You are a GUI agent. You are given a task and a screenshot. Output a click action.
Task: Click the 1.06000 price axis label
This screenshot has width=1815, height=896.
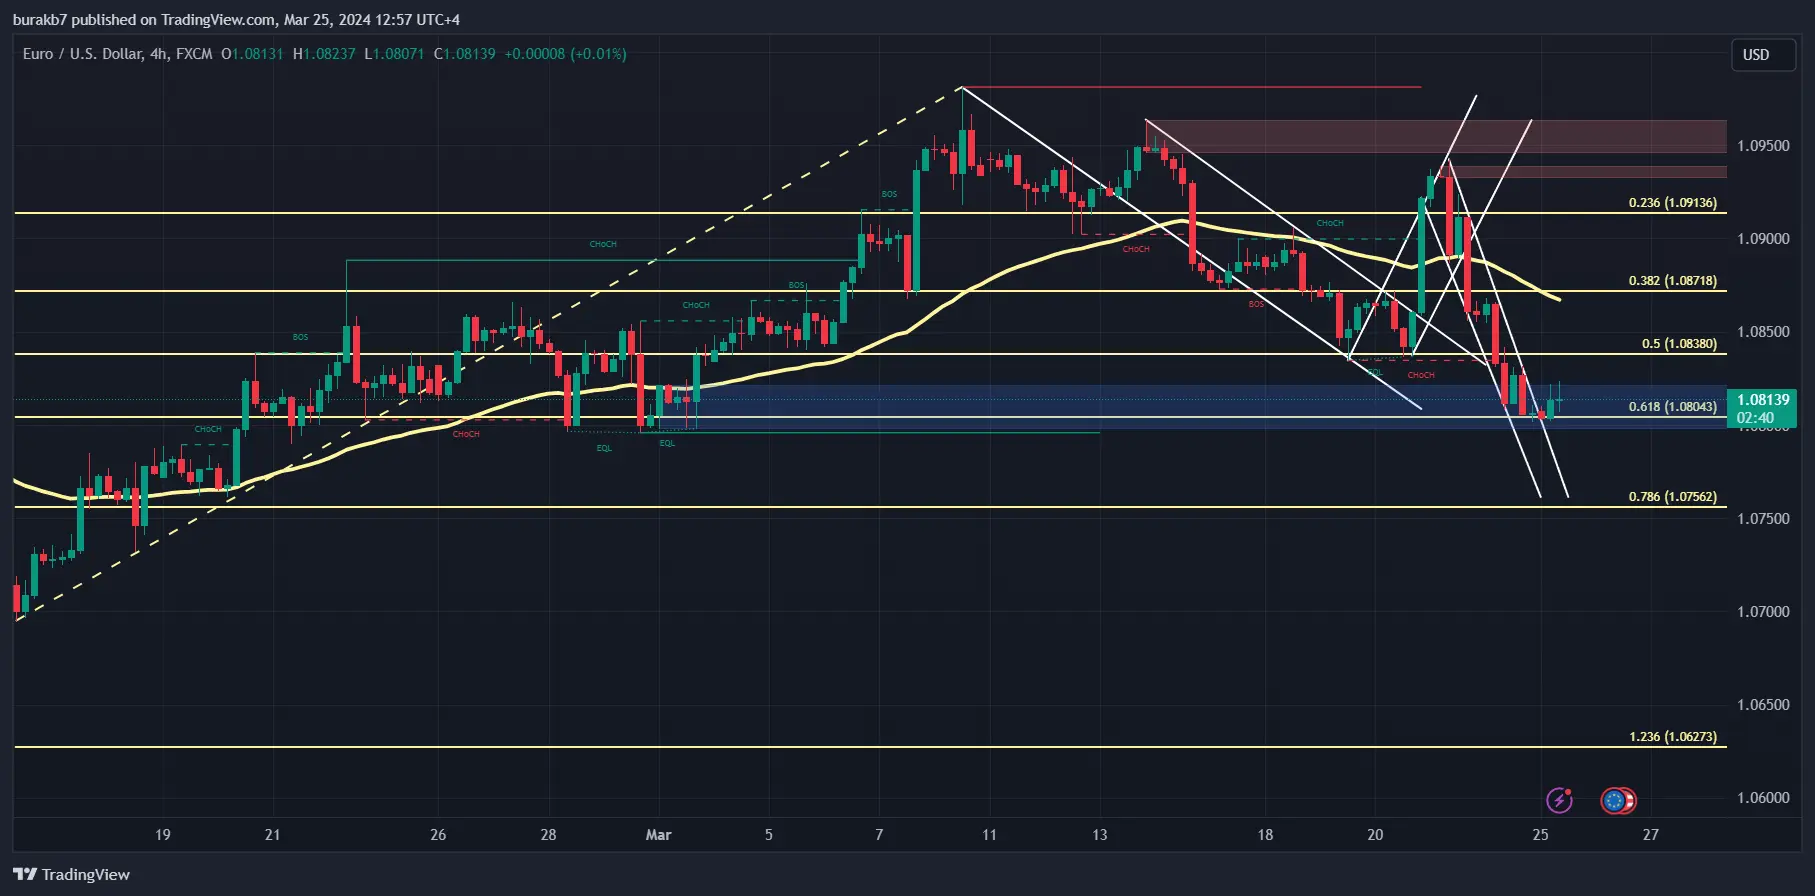click(x=1763, y=798)
